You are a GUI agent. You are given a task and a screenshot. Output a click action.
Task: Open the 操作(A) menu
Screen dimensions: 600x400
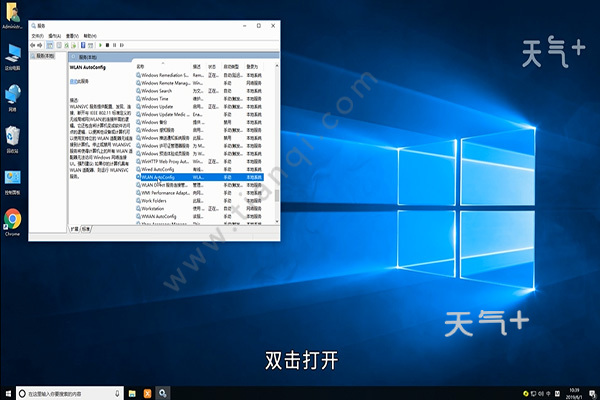(x=55, y=36)
